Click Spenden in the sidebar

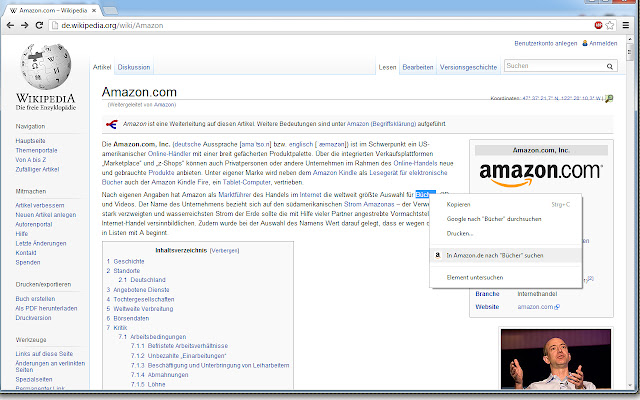click(x=28, y=262)
